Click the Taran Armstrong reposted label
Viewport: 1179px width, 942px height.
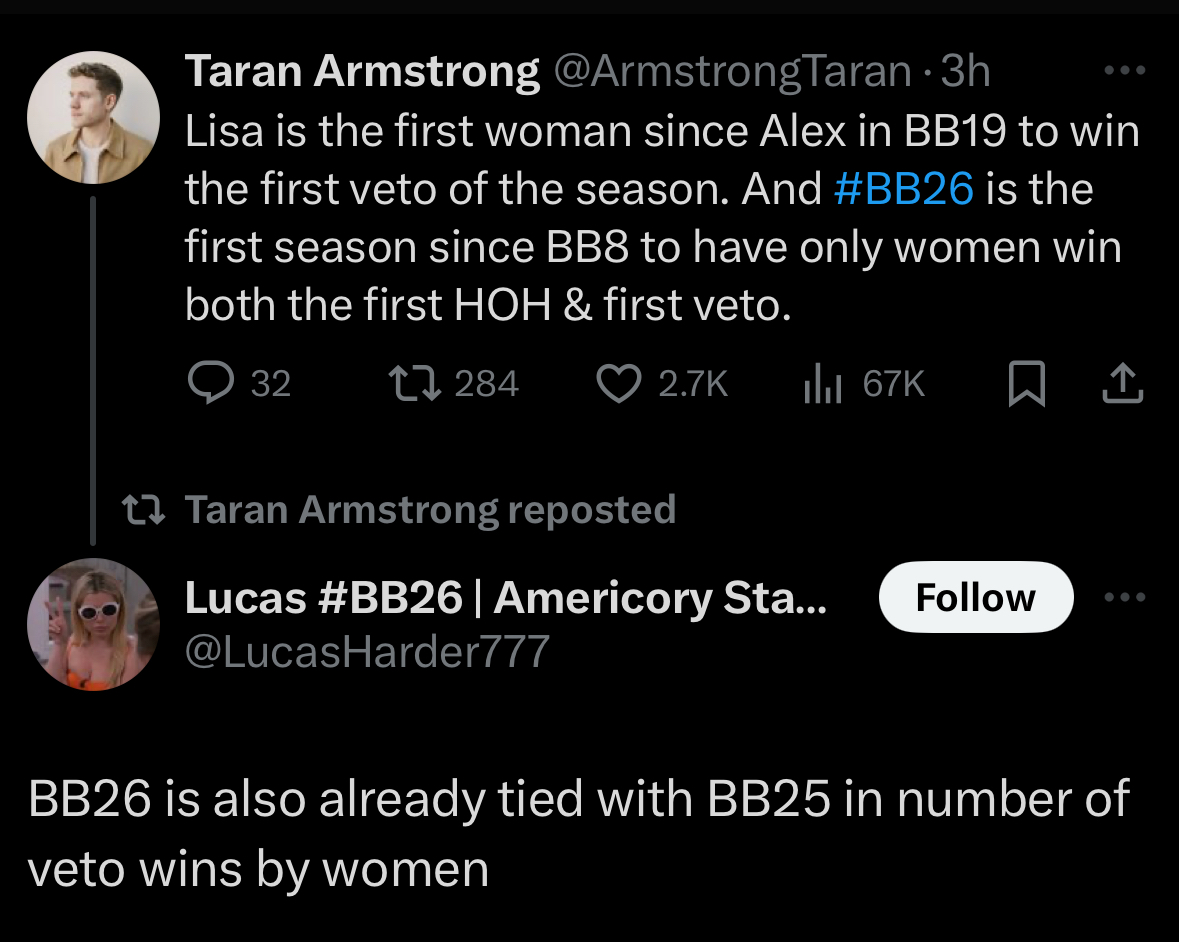pyautogui.click(x=430, y=509)
